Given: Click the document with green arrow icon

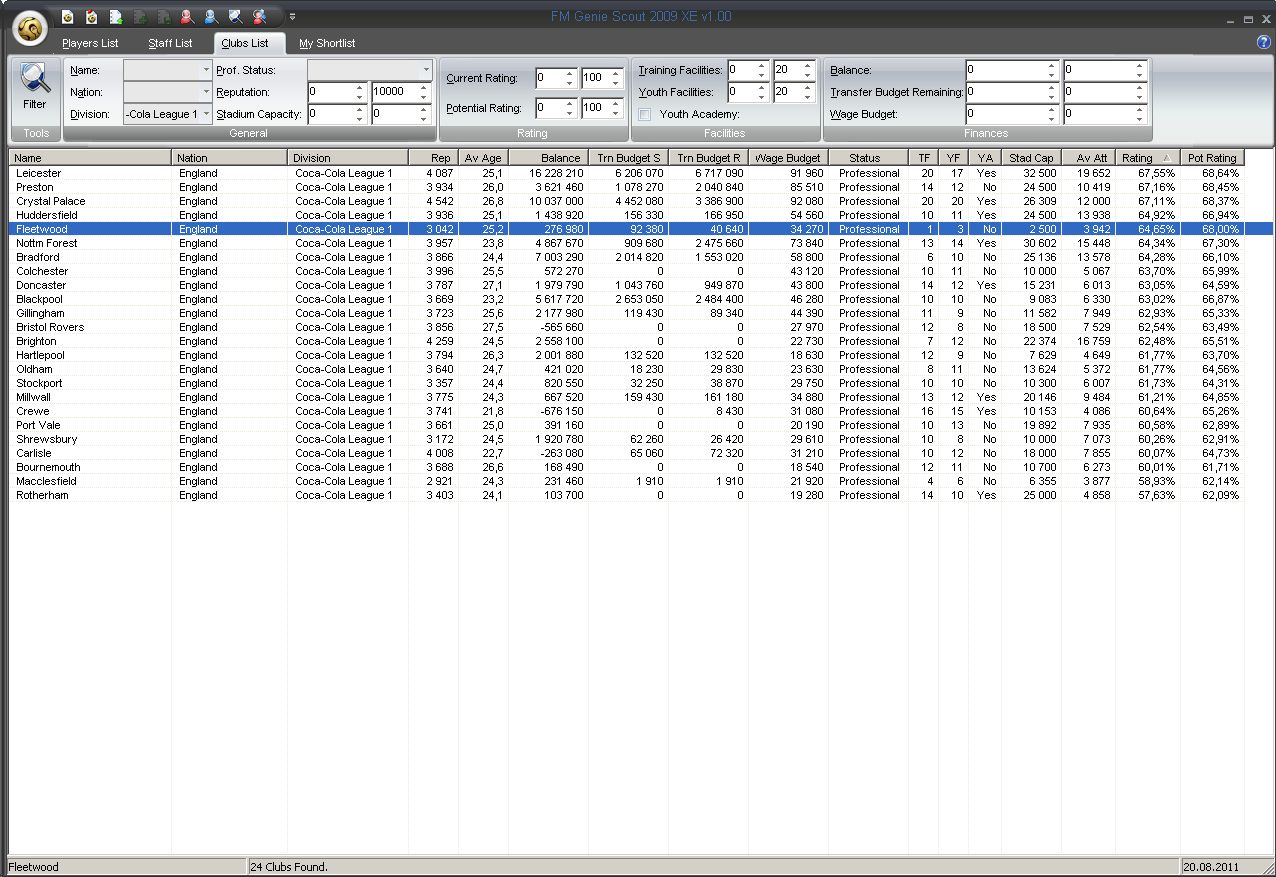Looking at the screenshot, I should pyautogui.click(x=116, y=17).
